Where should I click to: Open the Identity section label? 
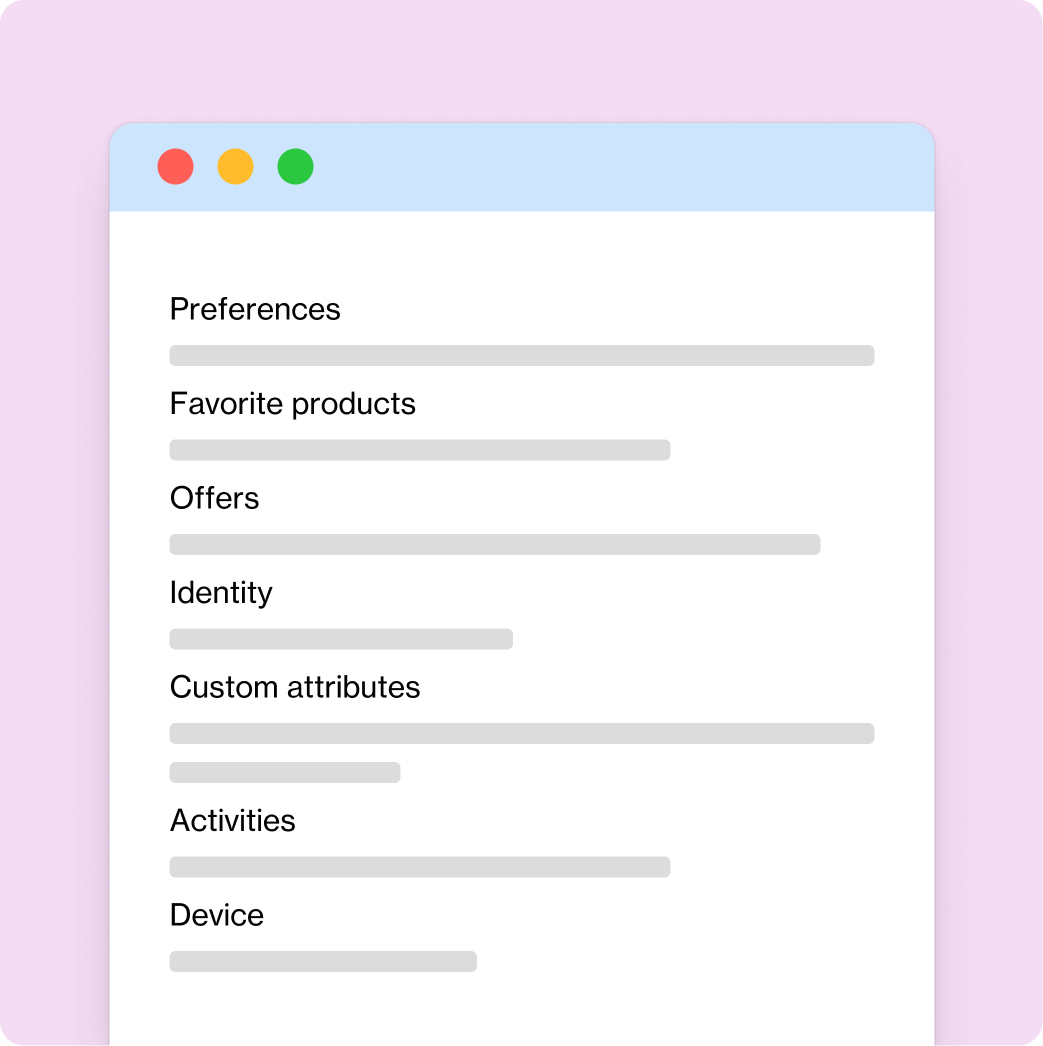(x=221, y=593)
